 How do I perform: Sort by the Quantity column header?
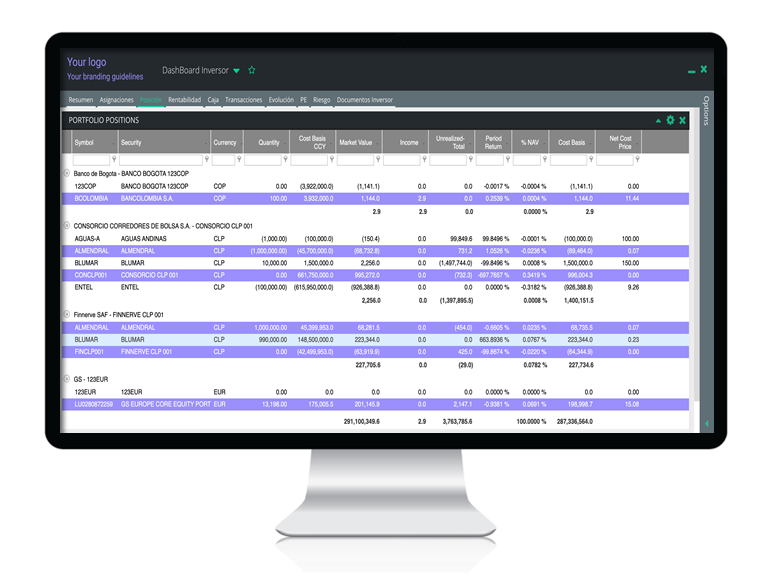tap(266, 143)
